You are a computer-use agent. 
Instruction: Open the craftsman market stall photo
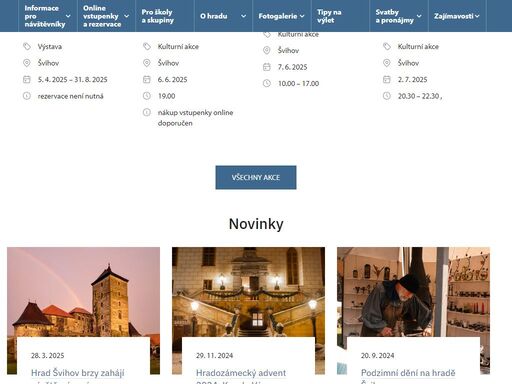pyautogui.click(x=413, y=292)
